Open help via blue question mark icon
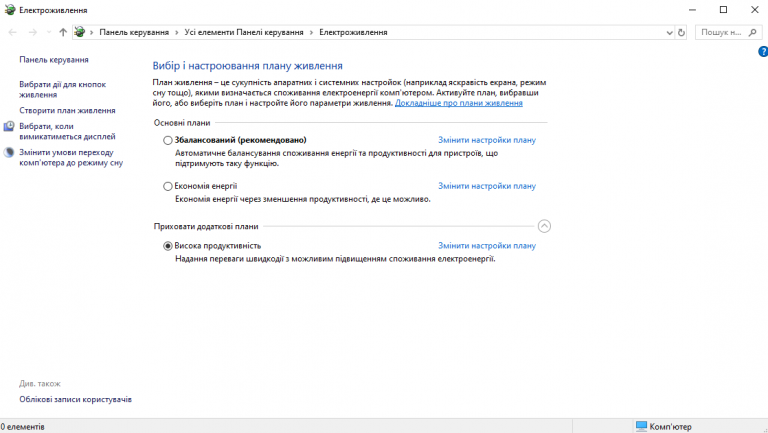This screenshot has width=768, height=433. tap(763, 51)
